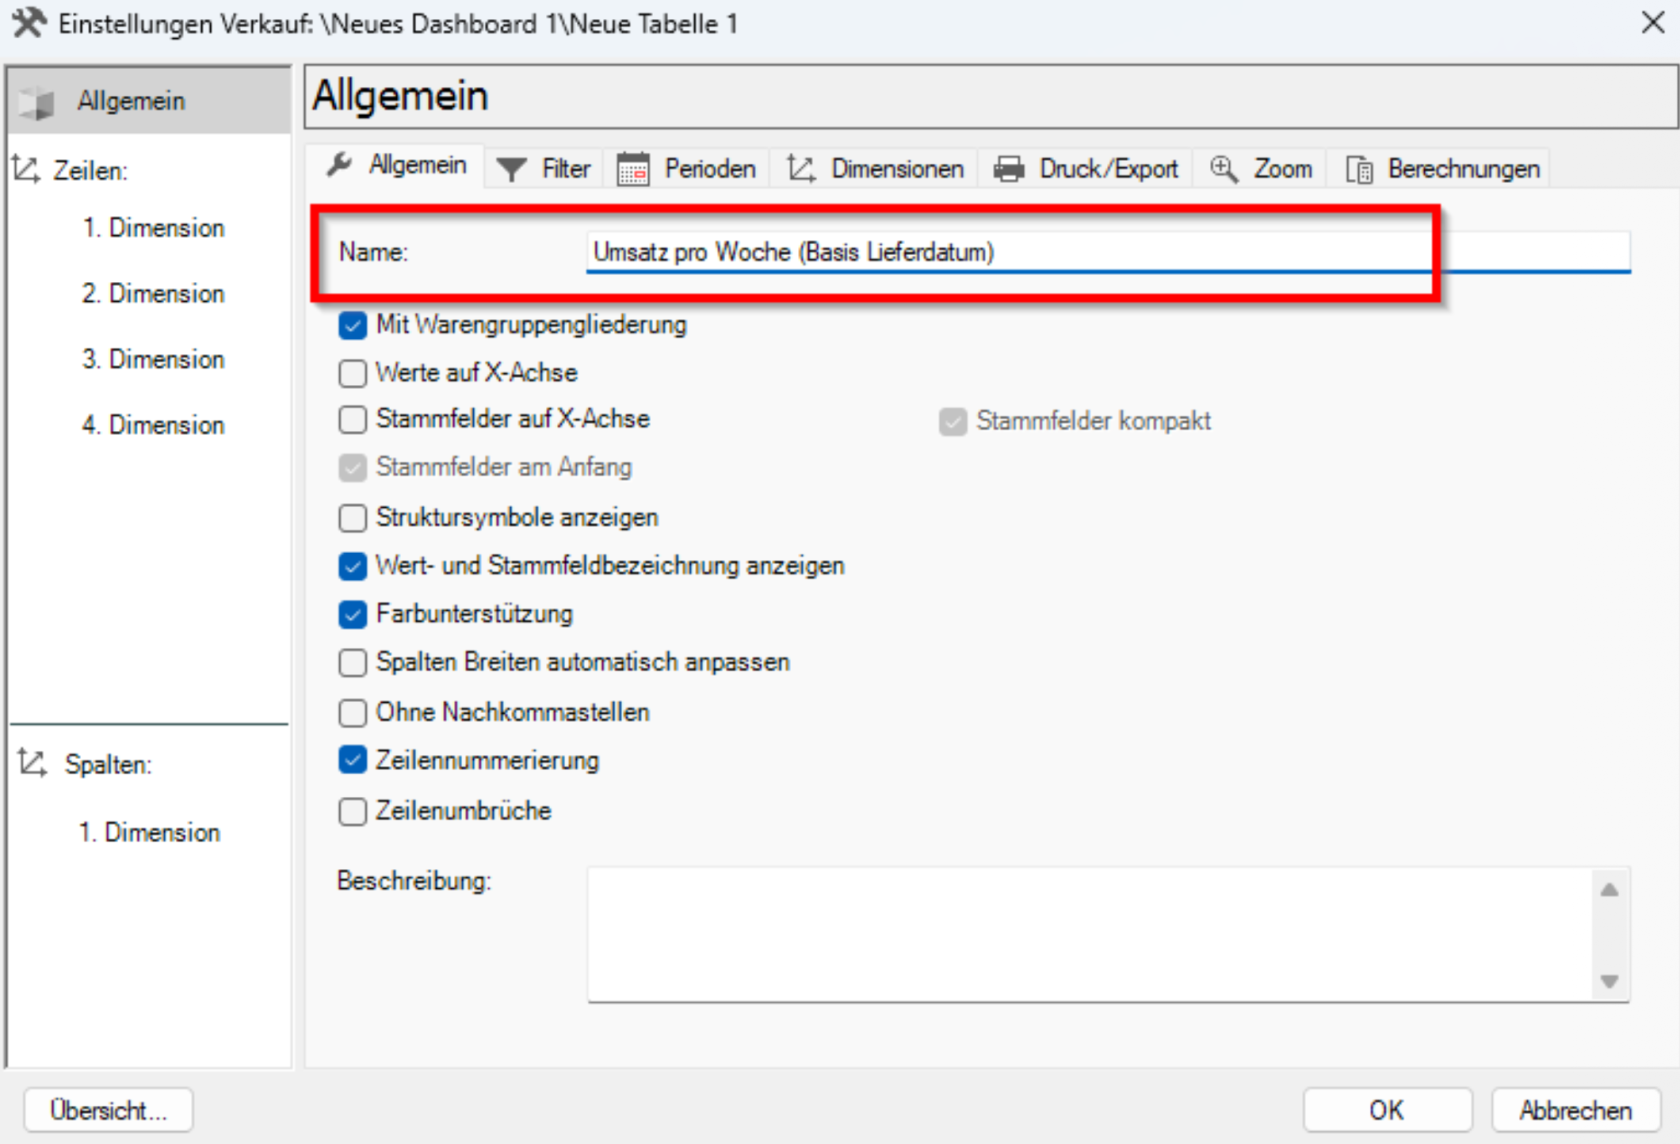1680x1144 pixels.
Task: Select 4. Dimension under Zeilen
Action: point(153,426)
